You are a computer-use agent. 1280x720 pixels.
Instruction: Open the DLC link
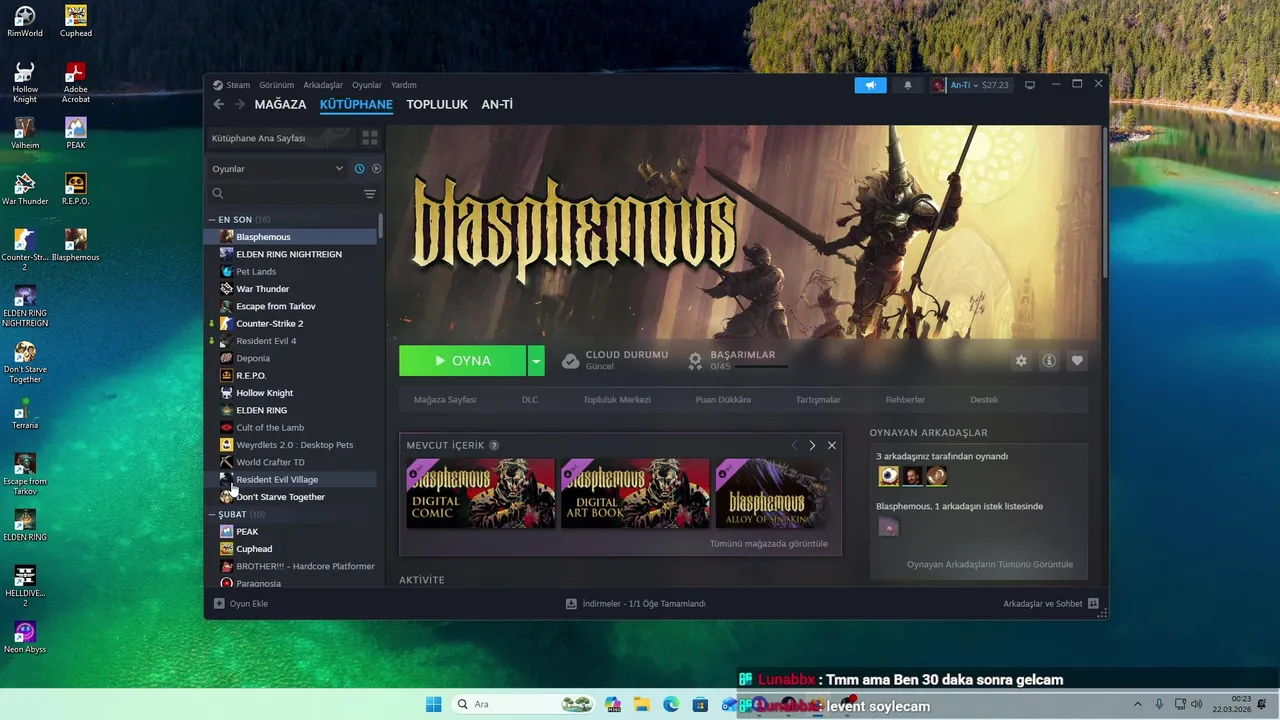[x=530, y=400]
